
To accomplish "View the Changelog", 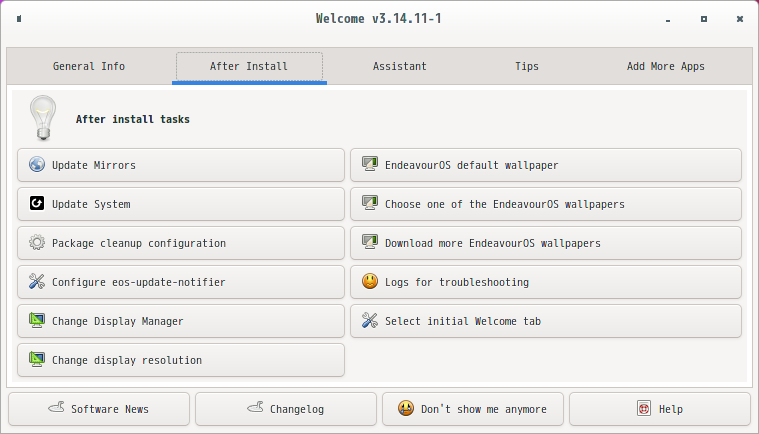I will tap(286, 409).
